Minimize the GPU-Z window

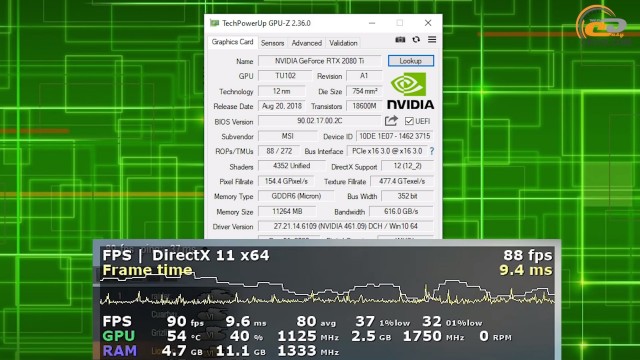click(x=372, y=23)
